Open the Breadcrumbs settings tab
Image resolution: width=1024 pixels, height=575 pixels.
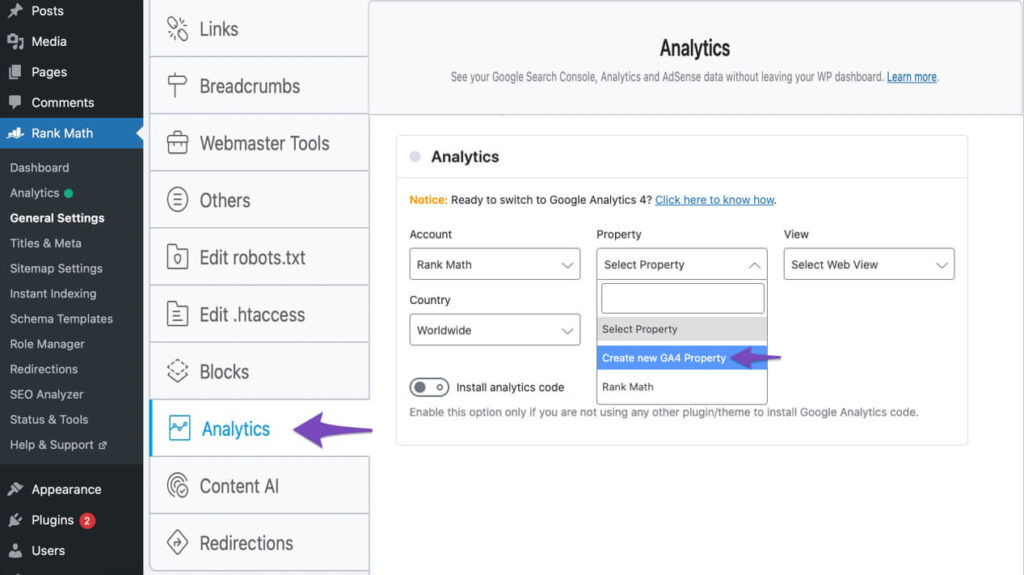(259, 86)
